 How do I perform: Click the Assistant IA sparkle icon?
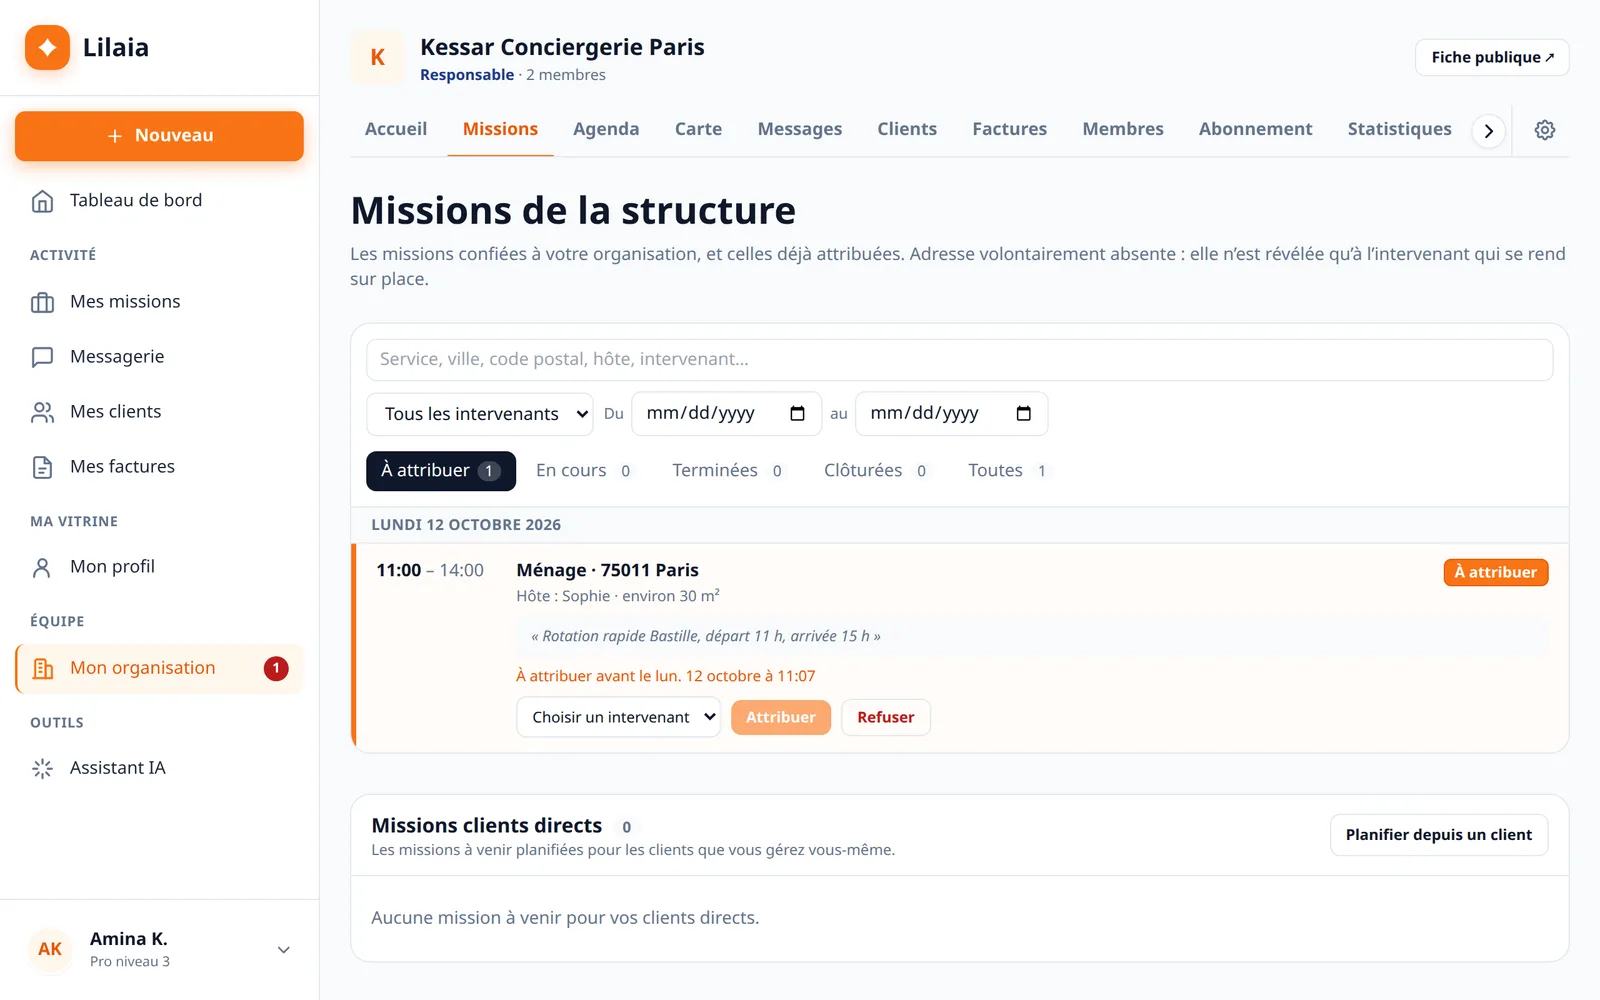point(42,768)
